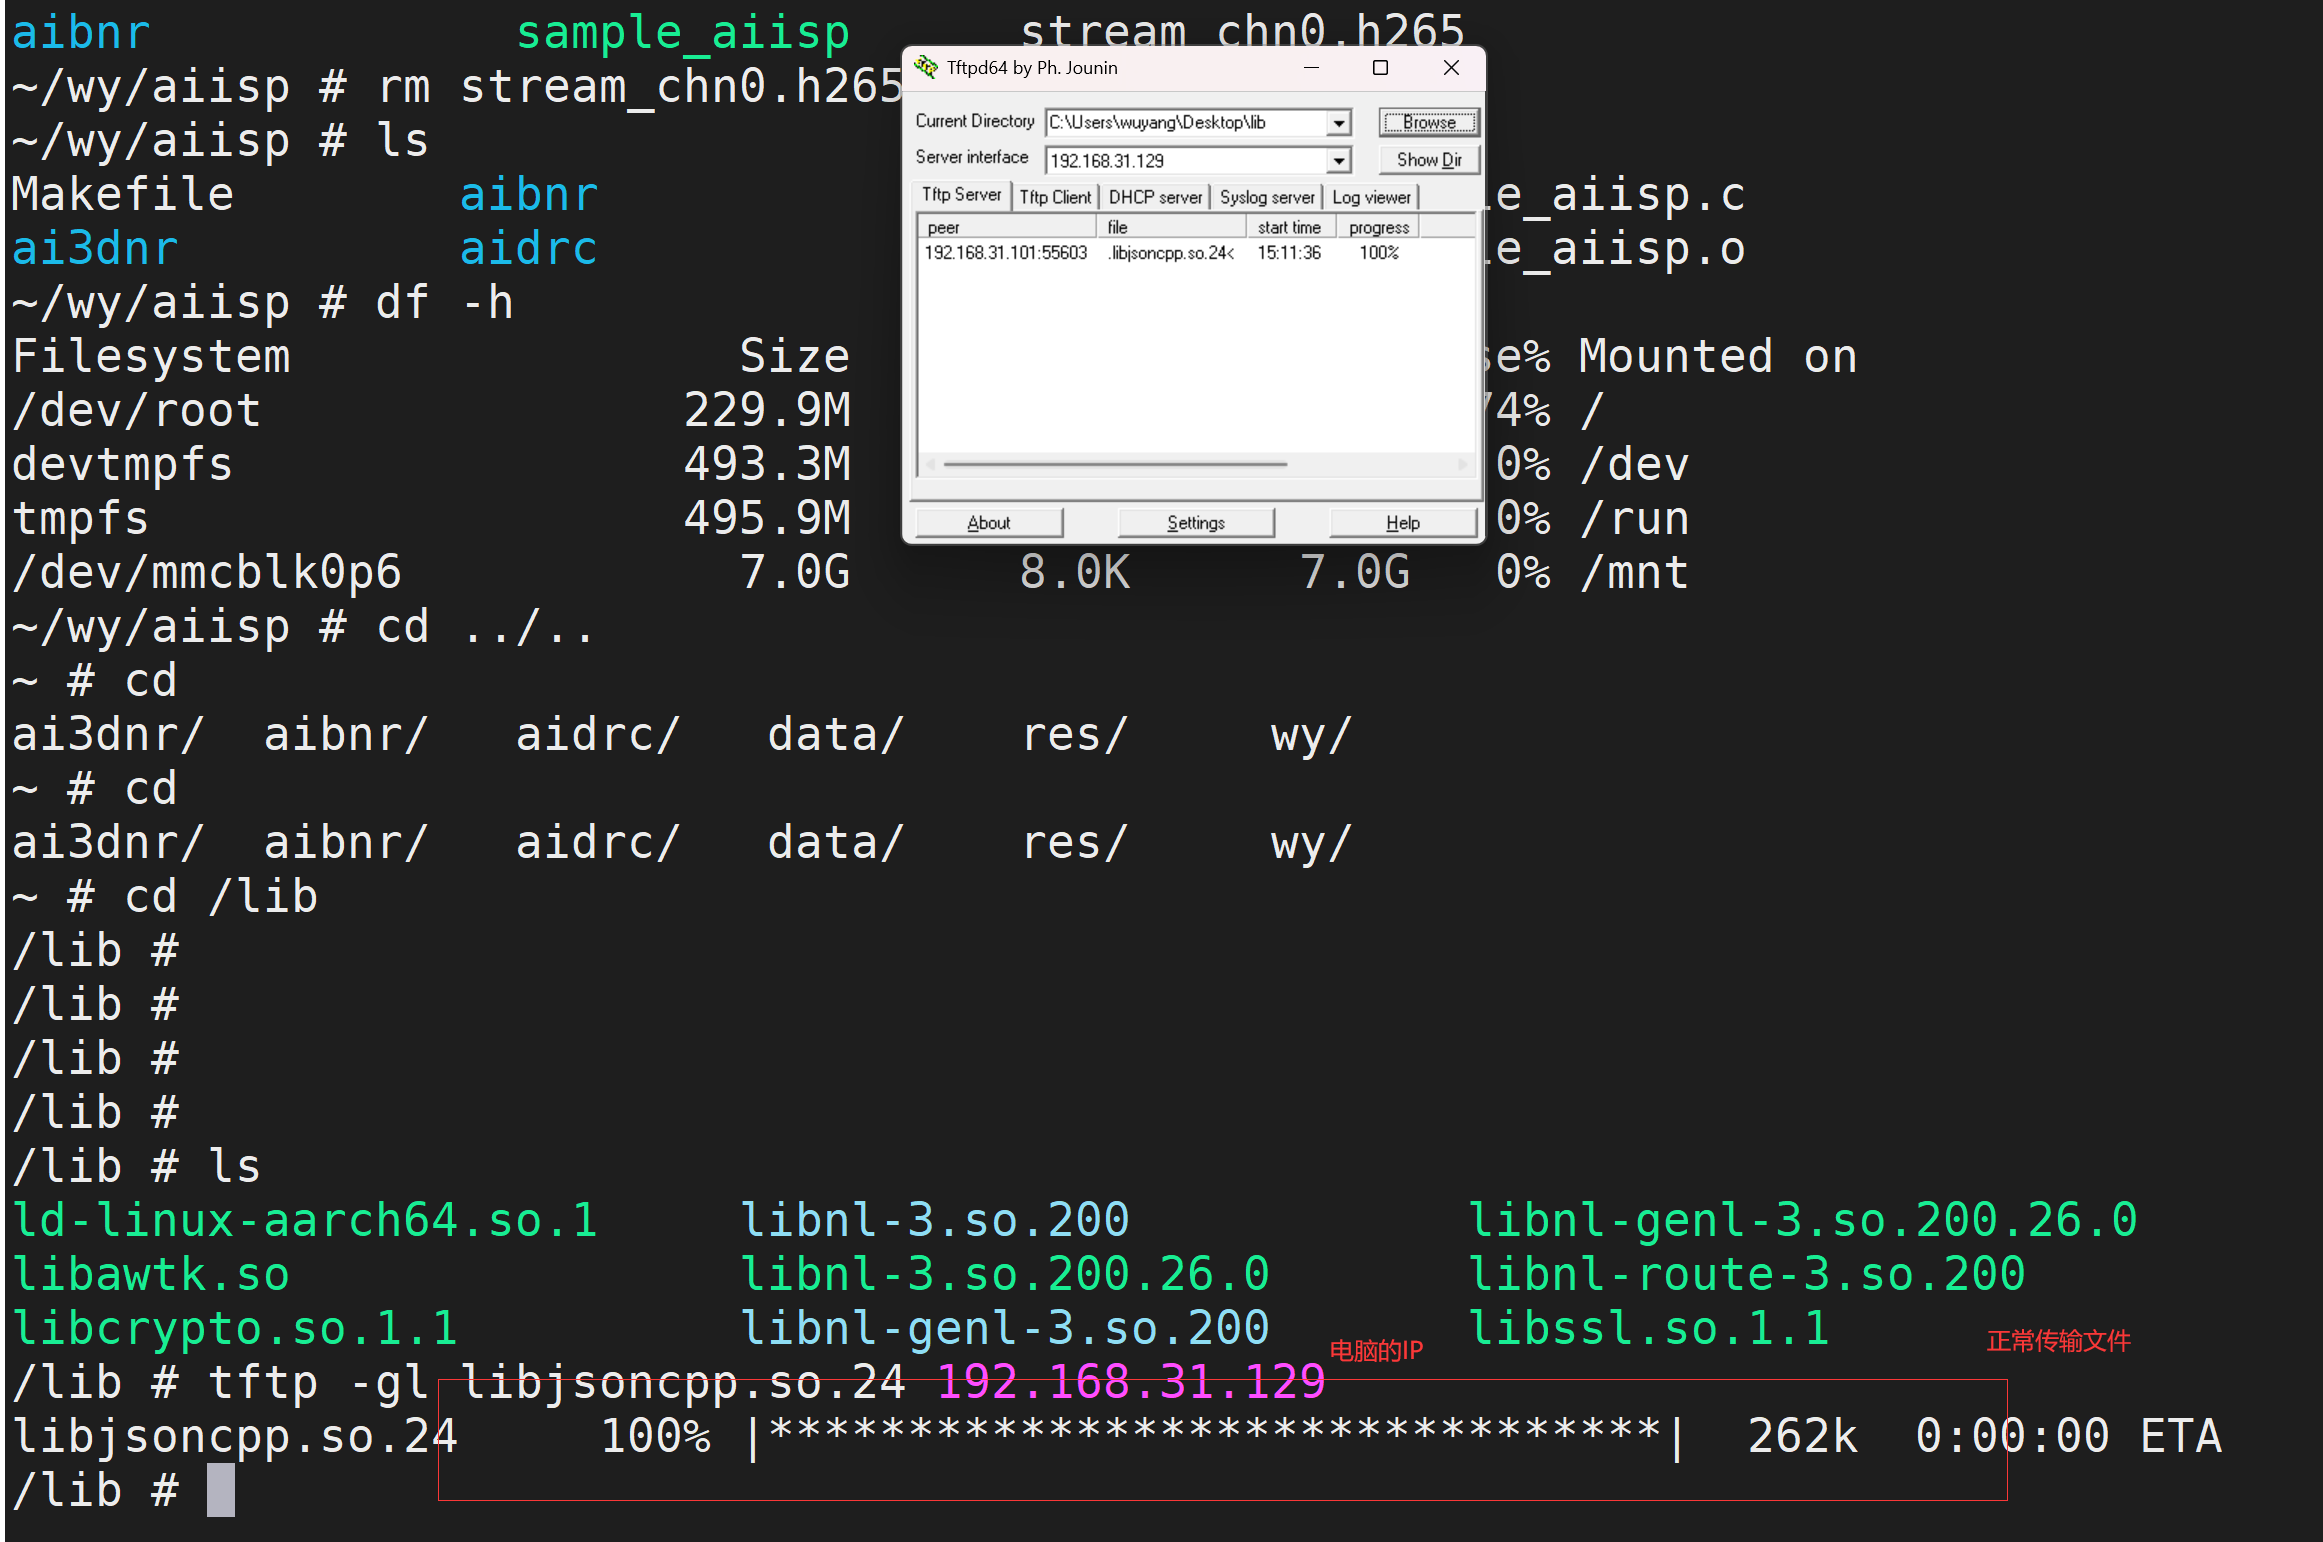Select the libjsoncpp.so.24 transfer row

coord(1170,253)
